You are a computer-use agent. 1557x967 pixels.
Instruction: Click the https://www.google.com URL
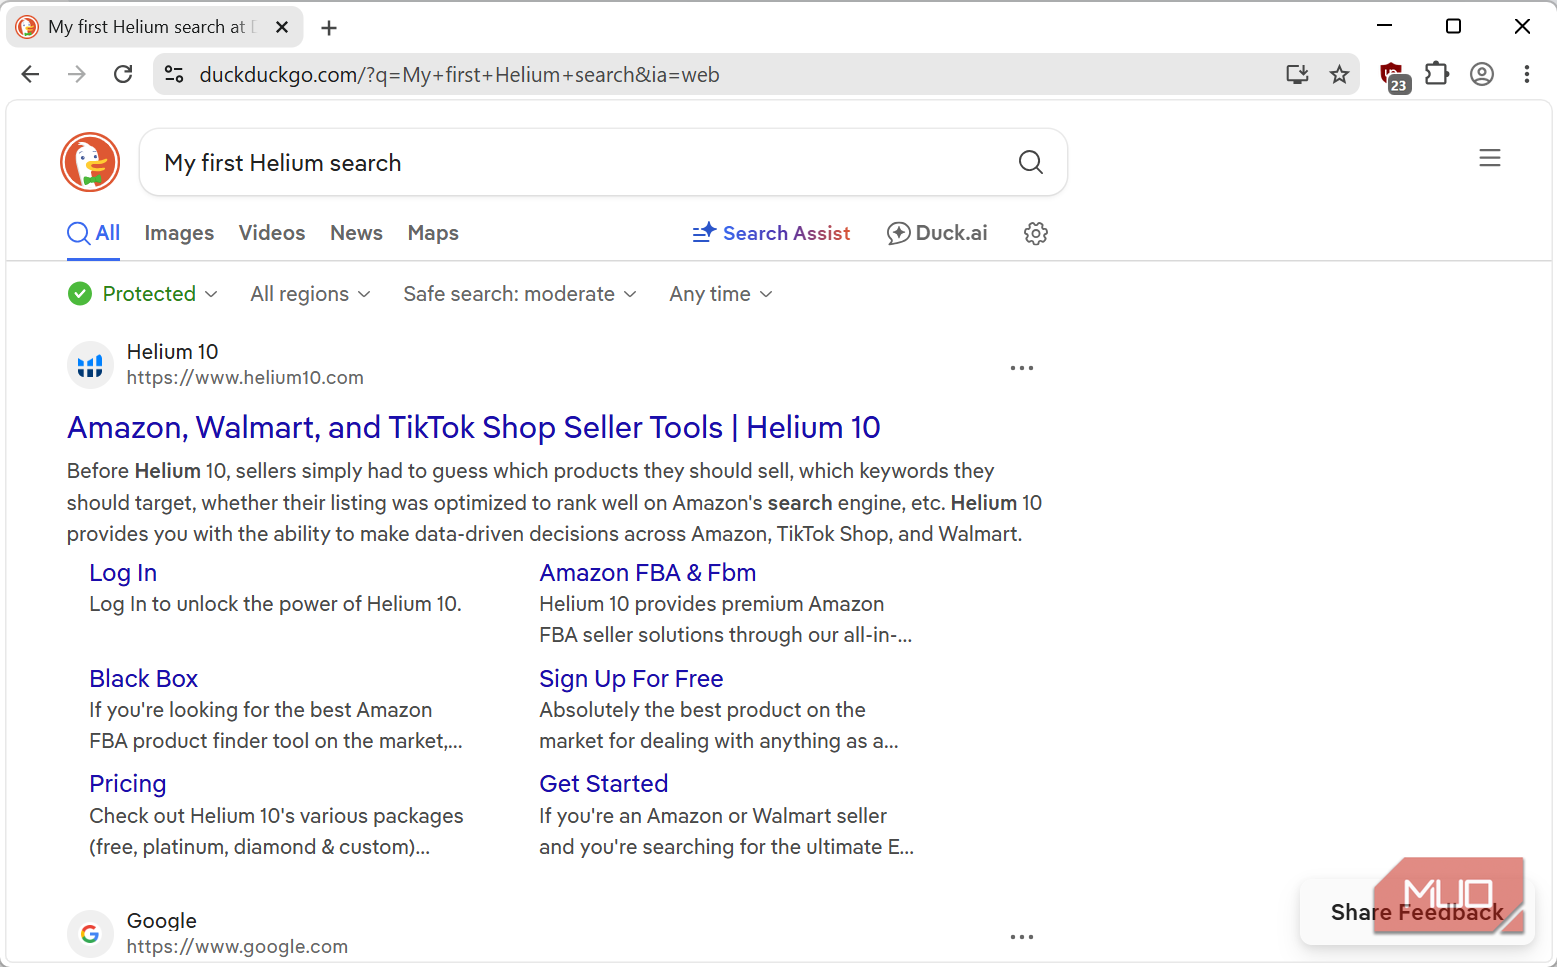[237, 947]
